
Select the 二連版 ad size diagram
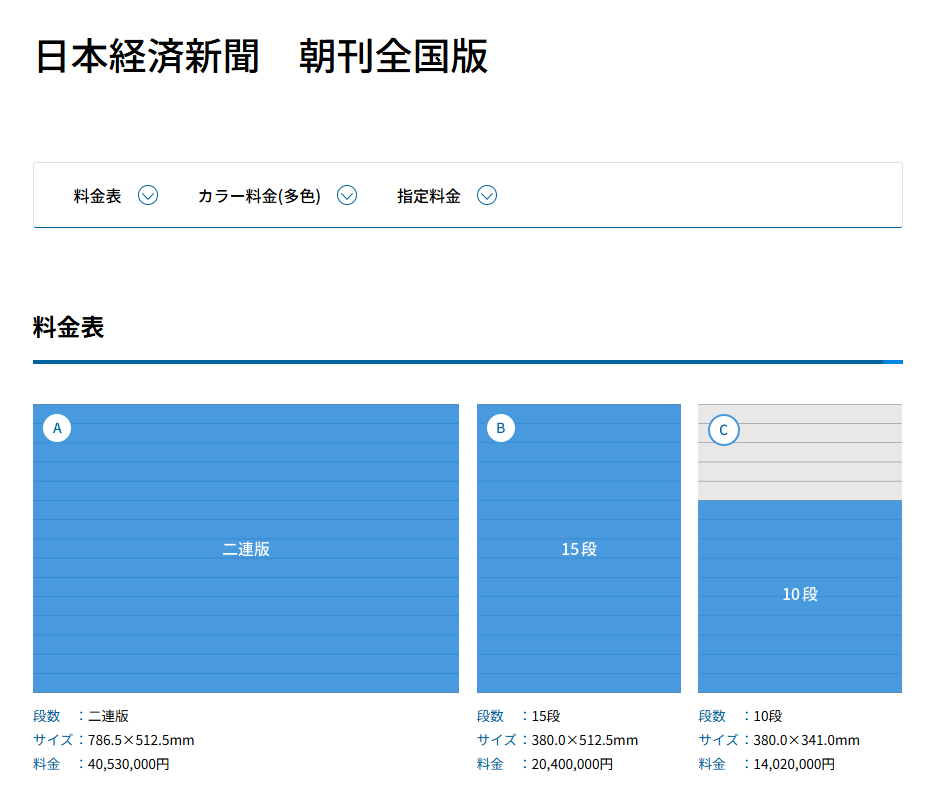(246, 548)
